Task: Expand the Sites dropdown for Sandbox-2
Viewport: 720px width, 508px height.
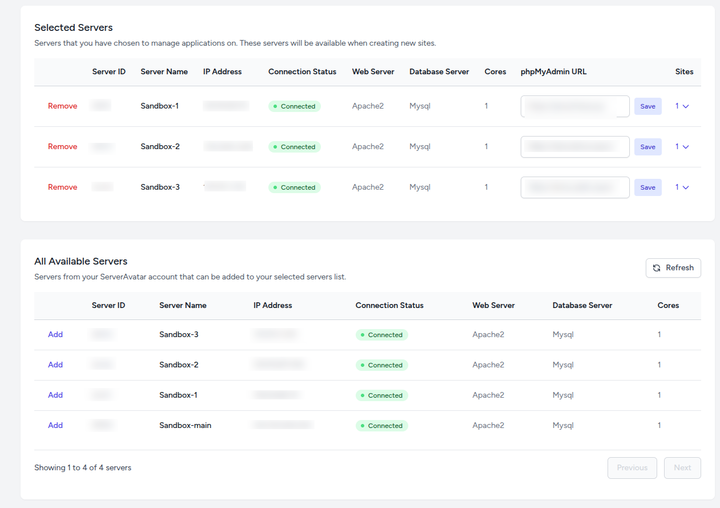Action: 683,147
